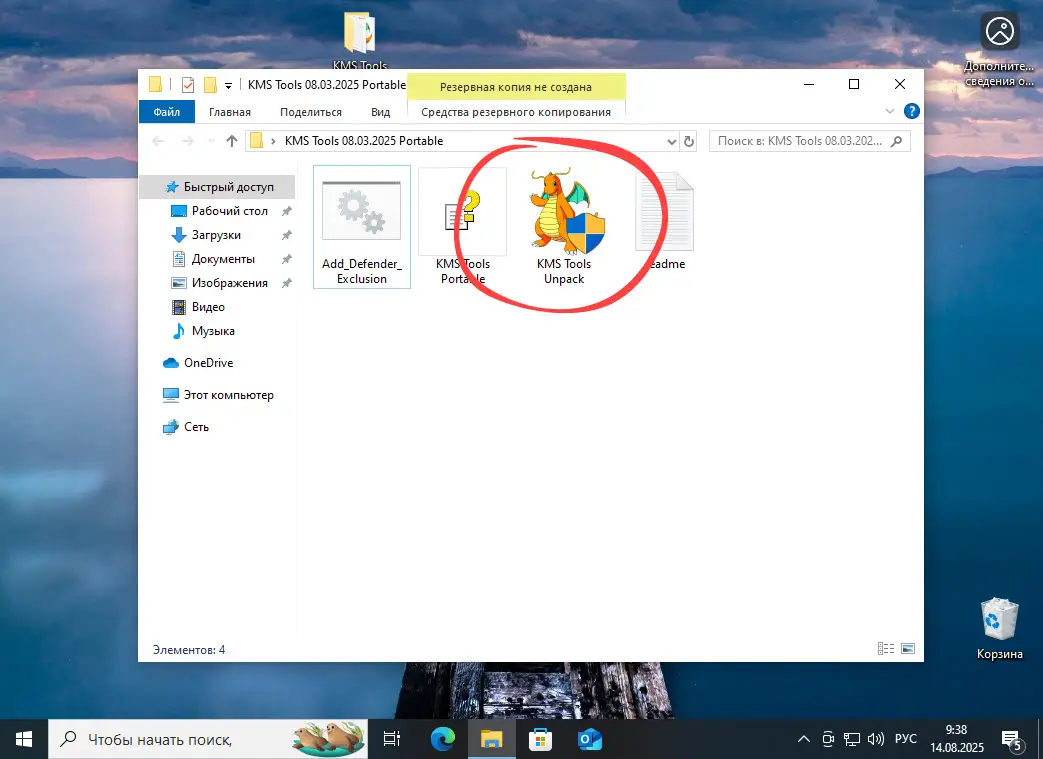The image size is (1043, 759).
Task: Open the address bar history dropdown
Action: tap(672, 141)
